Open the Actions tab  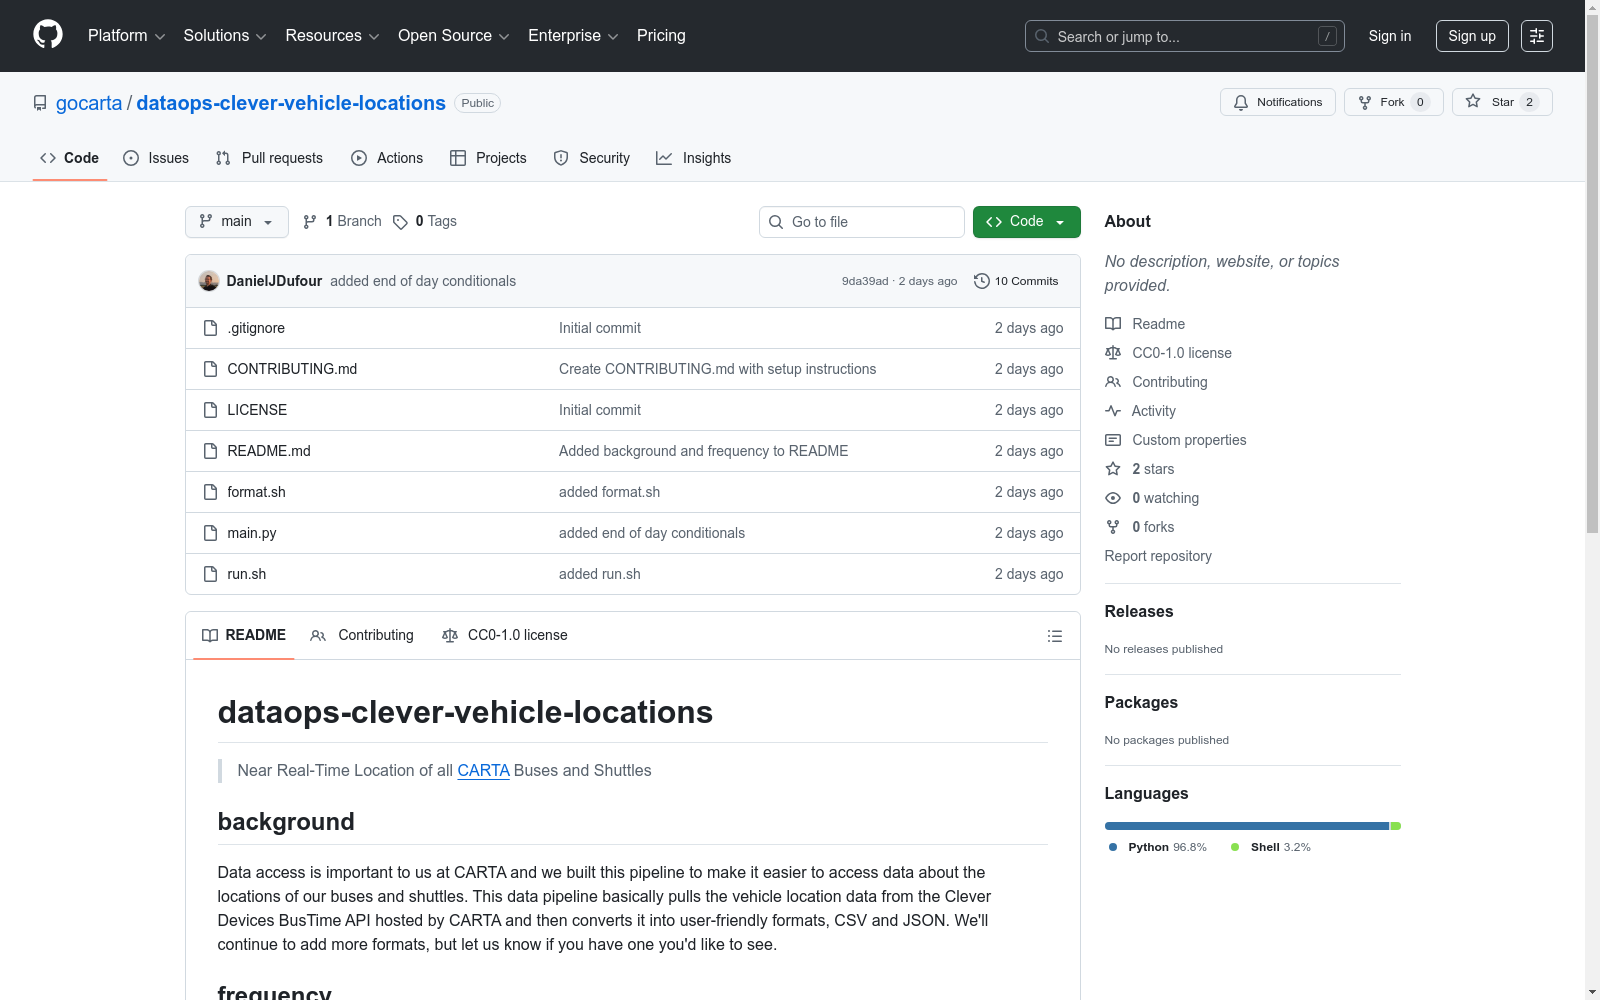click(387, 158)
